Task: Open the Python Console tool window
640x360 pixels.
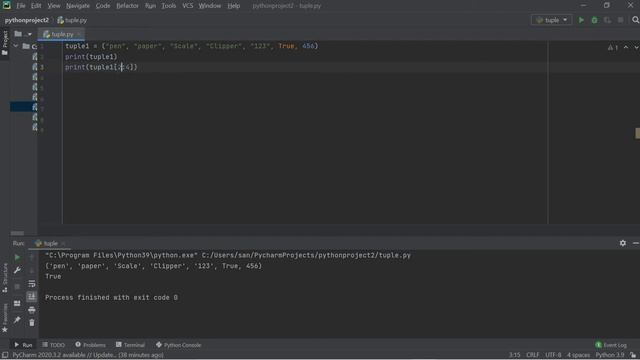Action: click(178, 345)
